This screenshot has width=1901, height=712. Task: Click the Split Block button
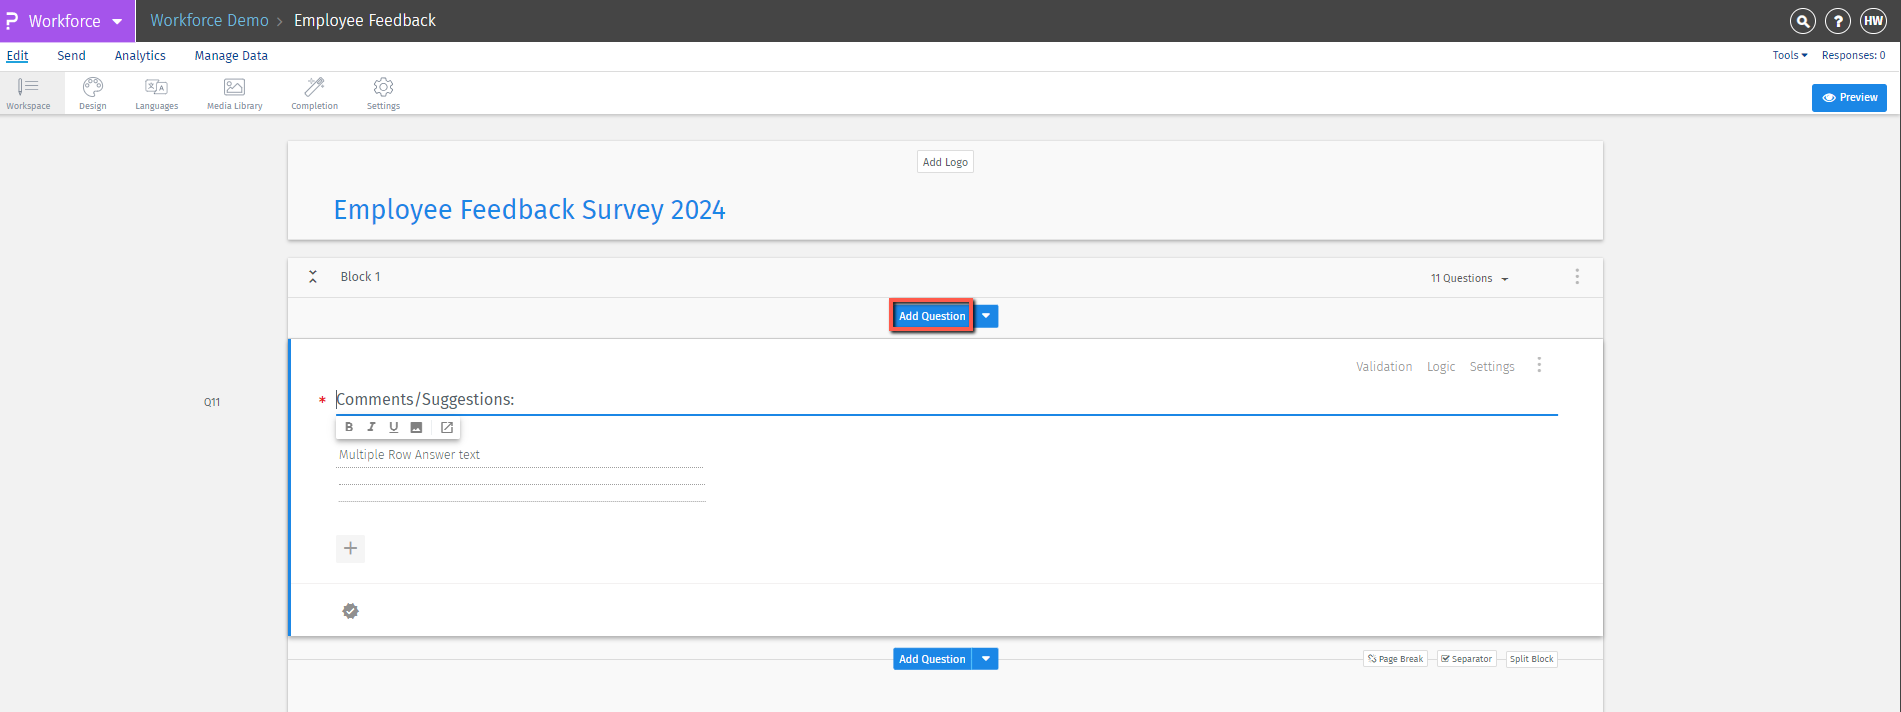(x=1532, y=659)
